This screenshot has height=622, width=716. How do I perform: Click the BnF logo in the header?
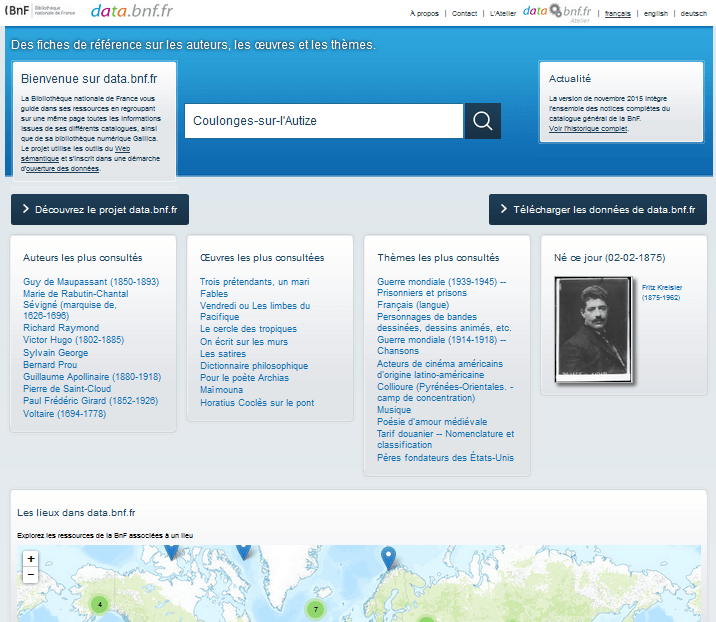point(40,12)
